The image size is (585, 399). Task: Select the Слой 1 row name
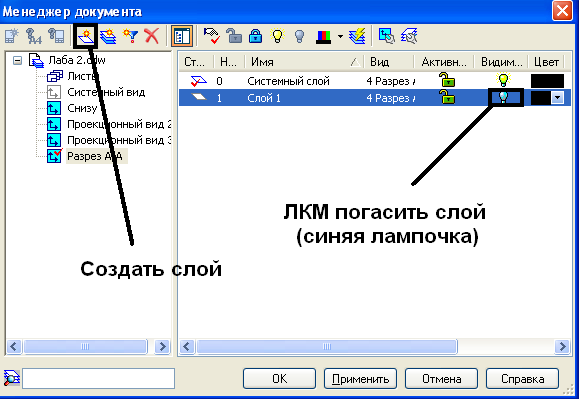264,98
